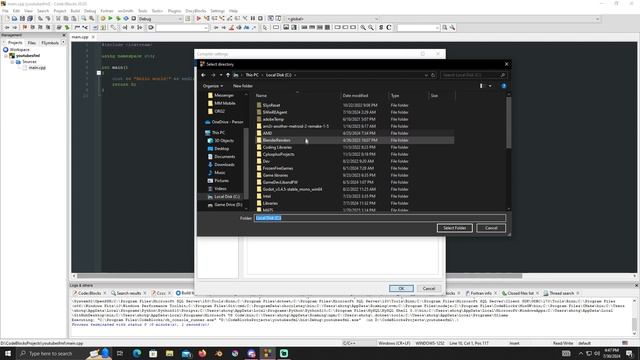
Task: Click the blue Rebuild icon
Action: point(126,19)
